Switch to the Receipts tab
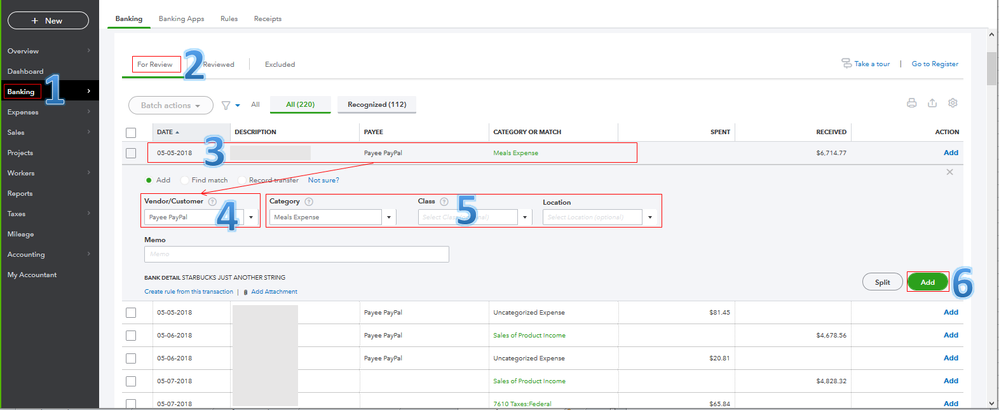999x410 pixels. [268, 18]
